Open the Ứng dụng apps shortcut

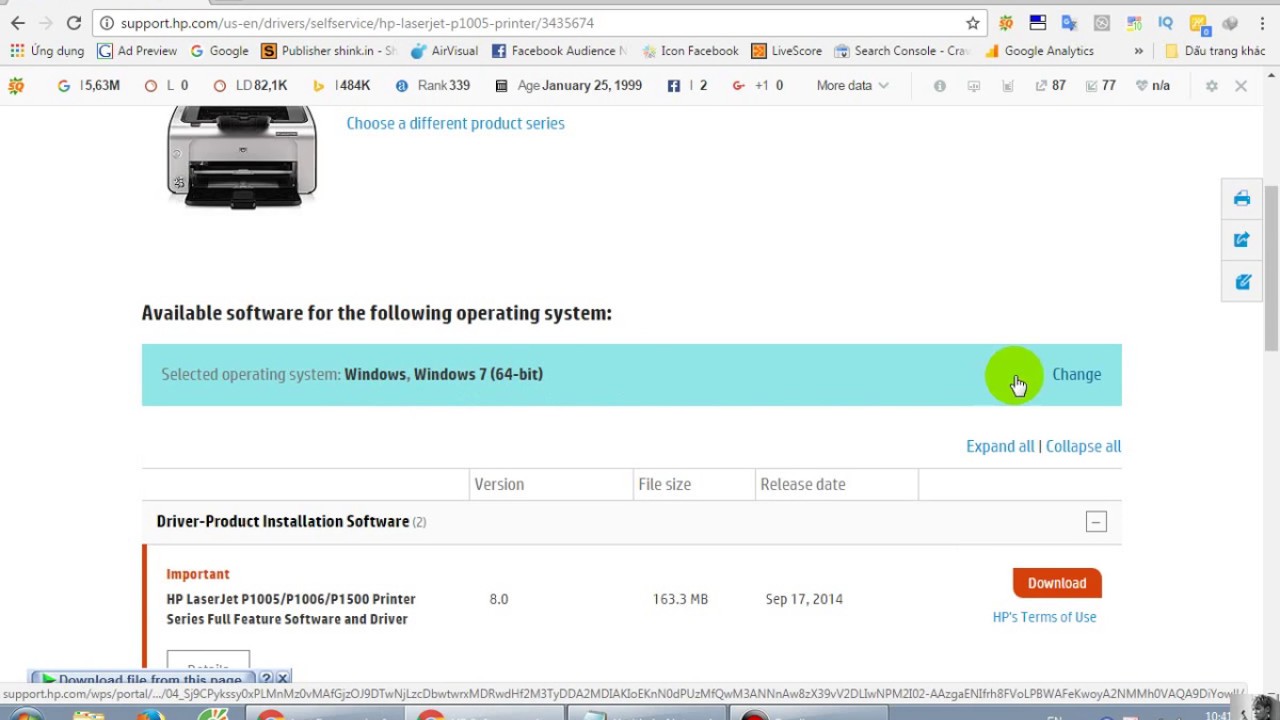47,51
